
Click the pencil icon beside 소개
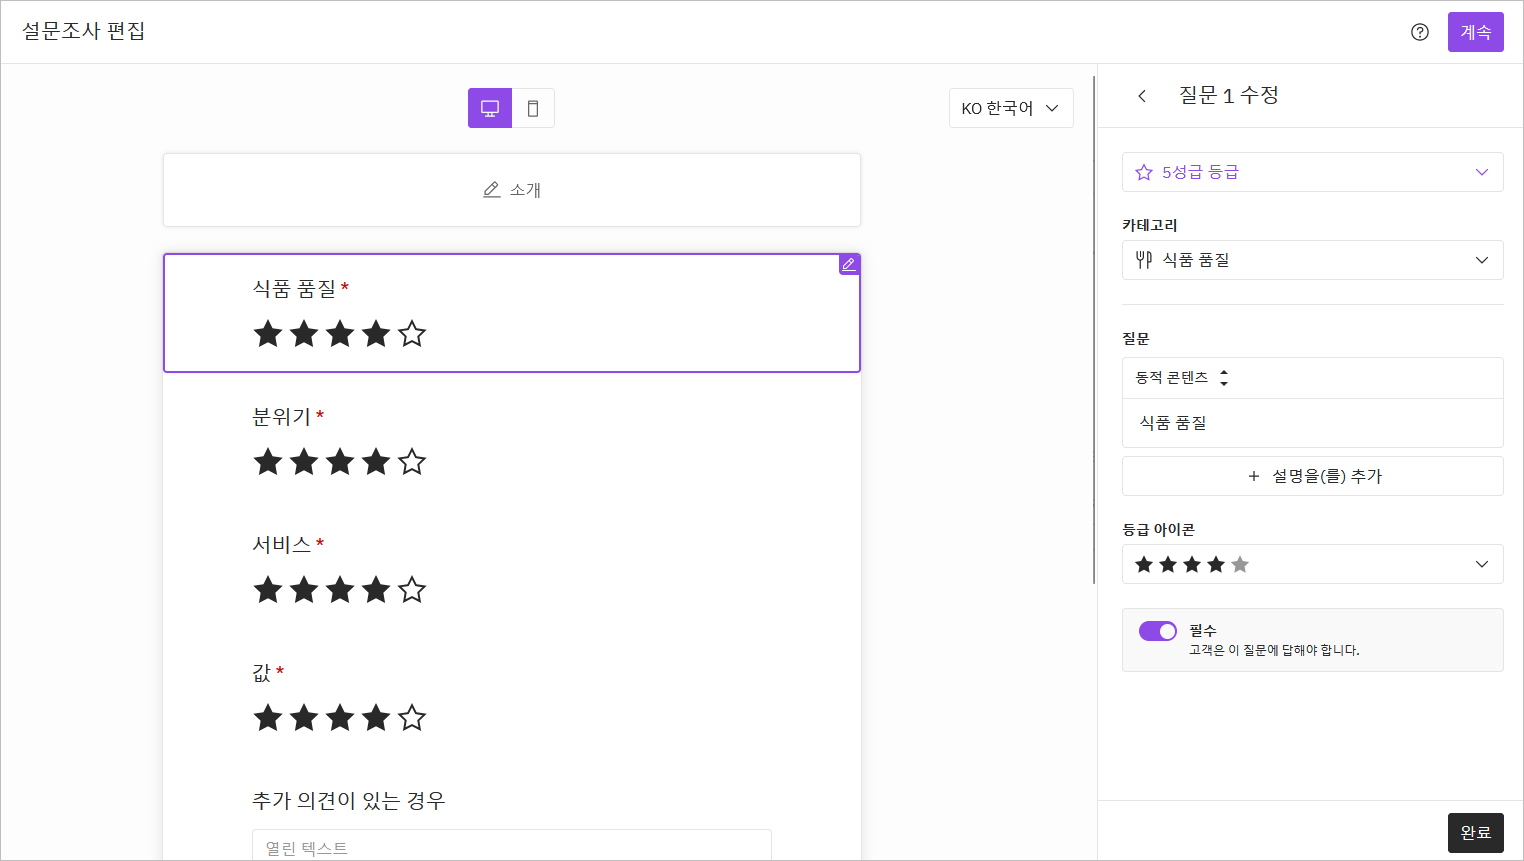click(x=491, y=190)
